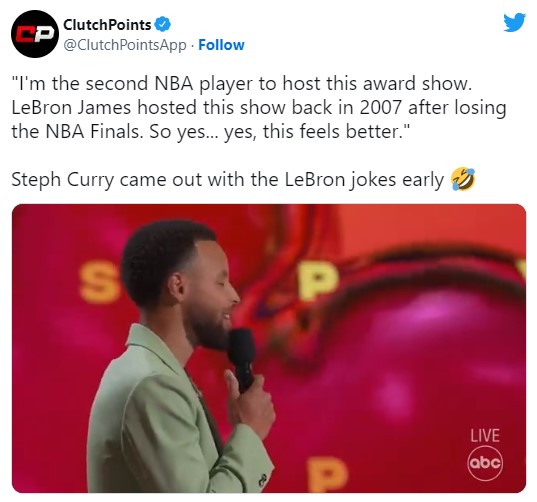Image resolution: width=537 pixels, height=502 pixels.
Task: Click the "2007" text in the tweet
Action: coord(380,107)
